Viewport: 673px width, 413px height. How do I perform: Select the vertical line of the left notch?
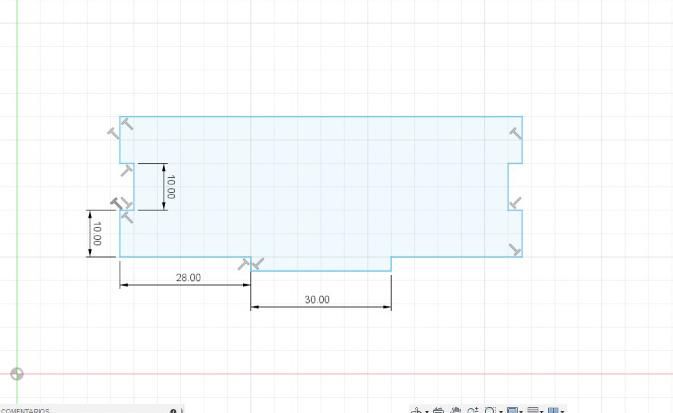[134, 187]
